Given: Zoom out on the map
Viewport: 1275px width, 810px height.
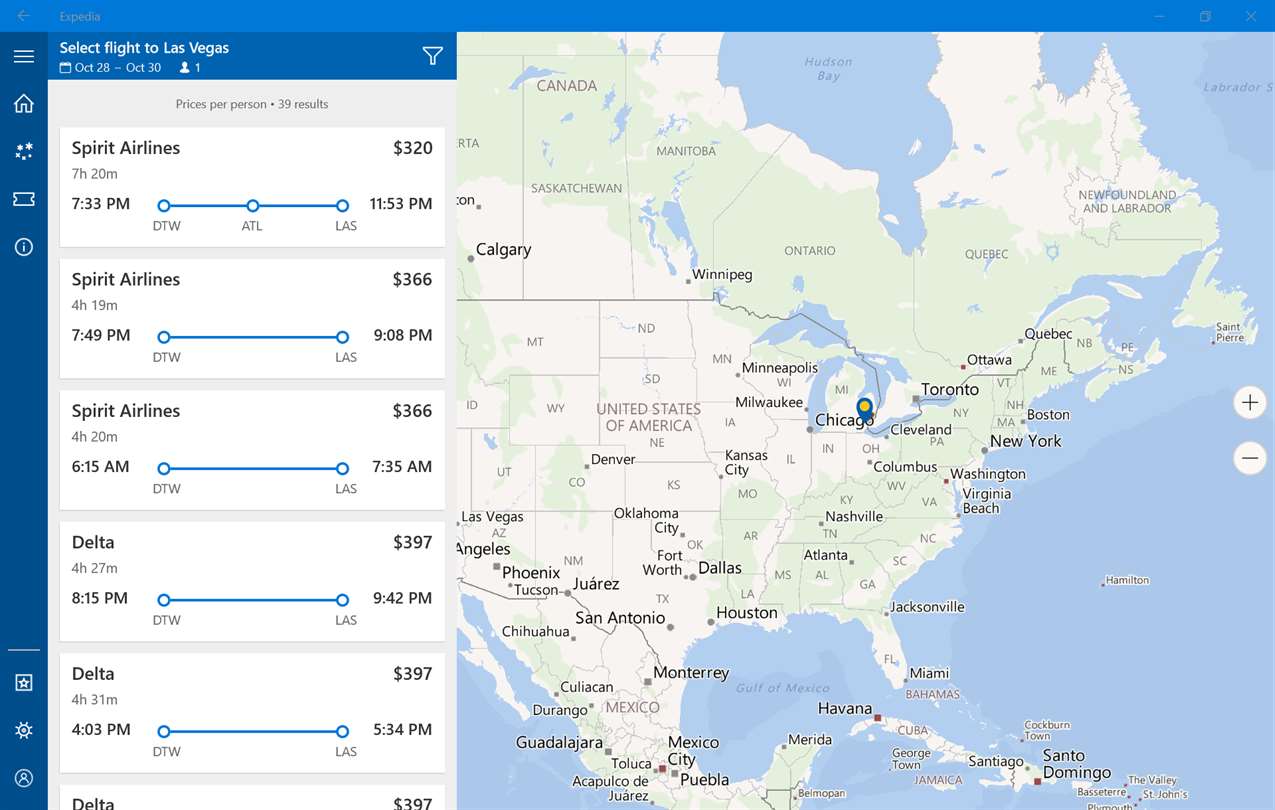Looking at the screenshot, I should point(1249,459).
